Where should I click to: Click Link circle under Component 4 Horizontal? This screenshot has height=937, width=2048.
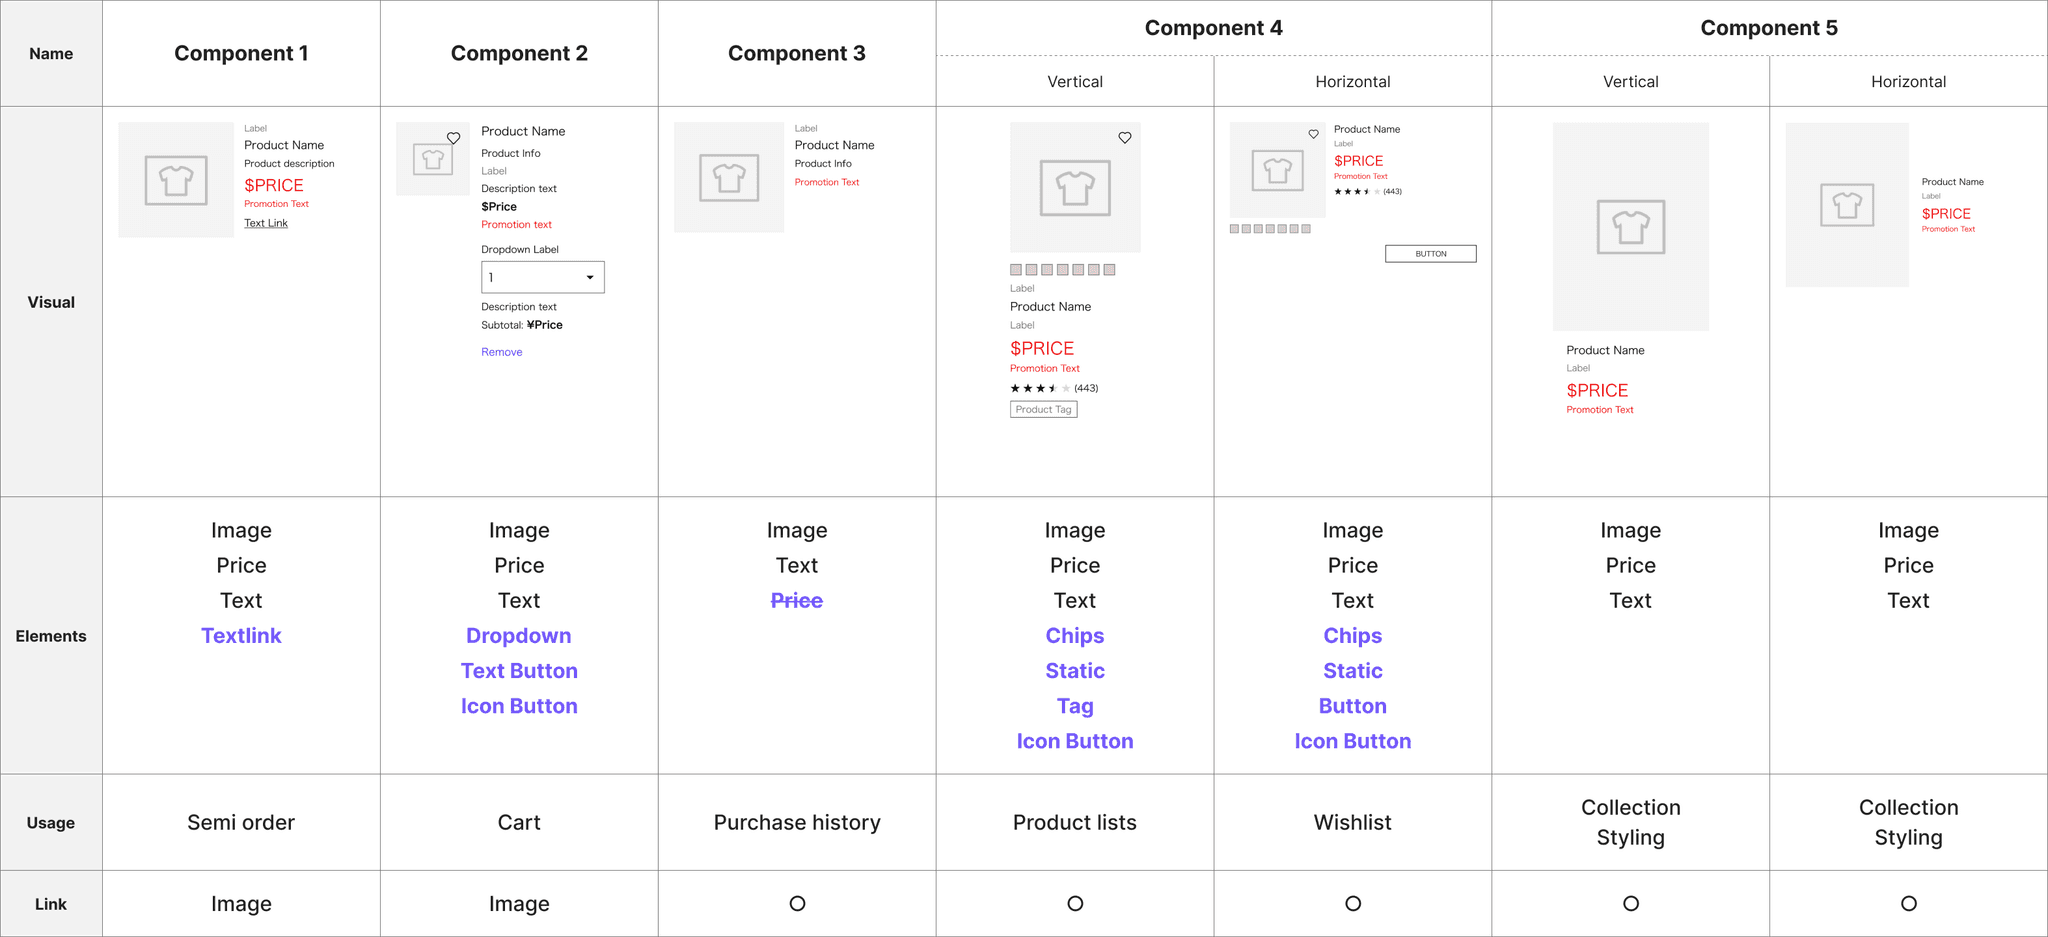[1353, 904]
